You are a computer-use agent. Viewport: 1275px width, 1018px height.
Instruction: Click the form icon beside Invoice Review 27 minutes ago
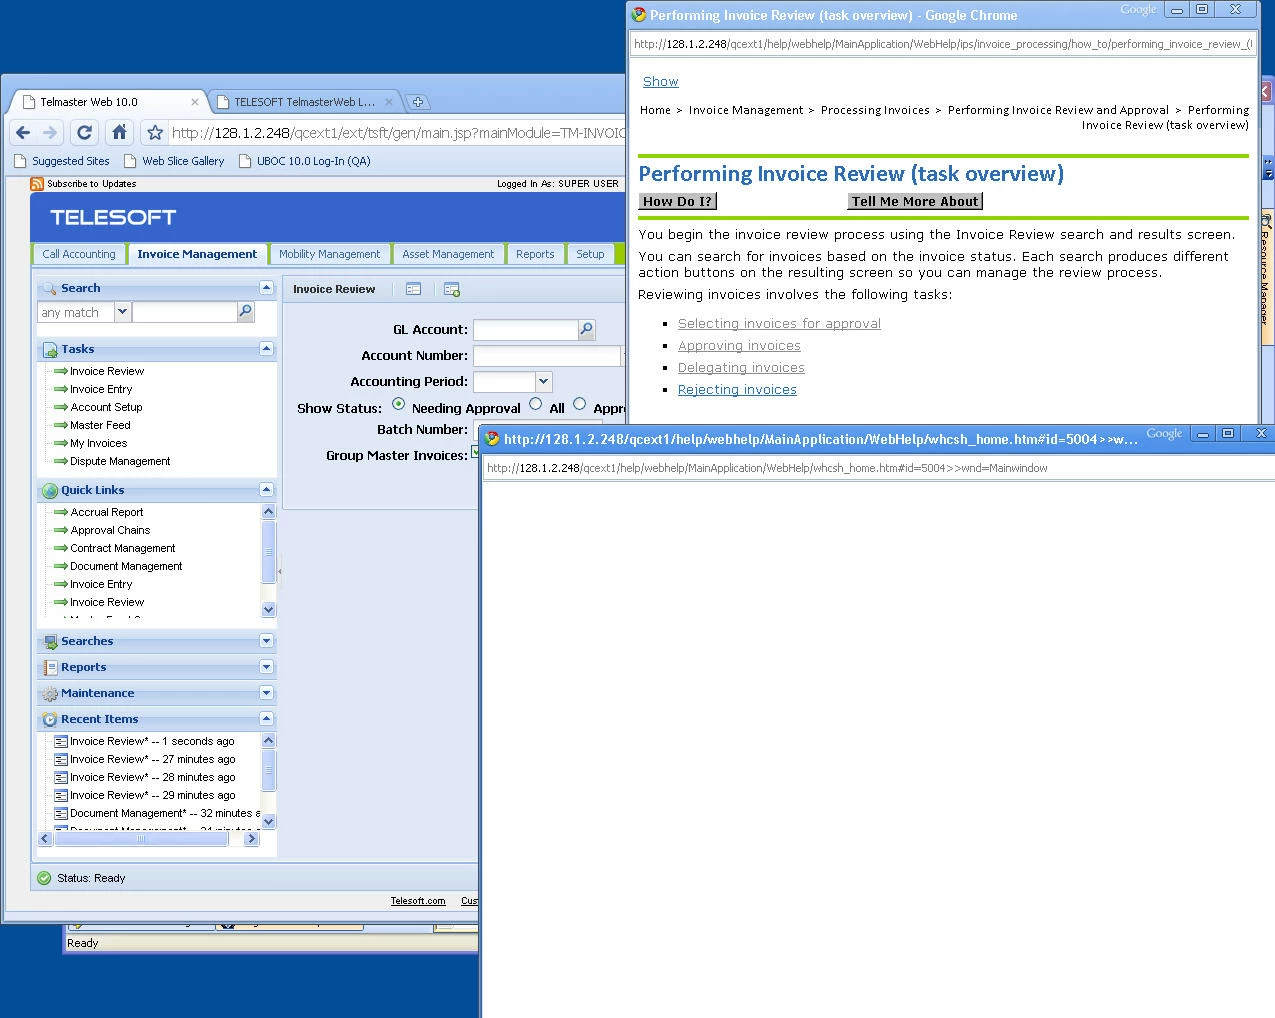pos(61,759)
